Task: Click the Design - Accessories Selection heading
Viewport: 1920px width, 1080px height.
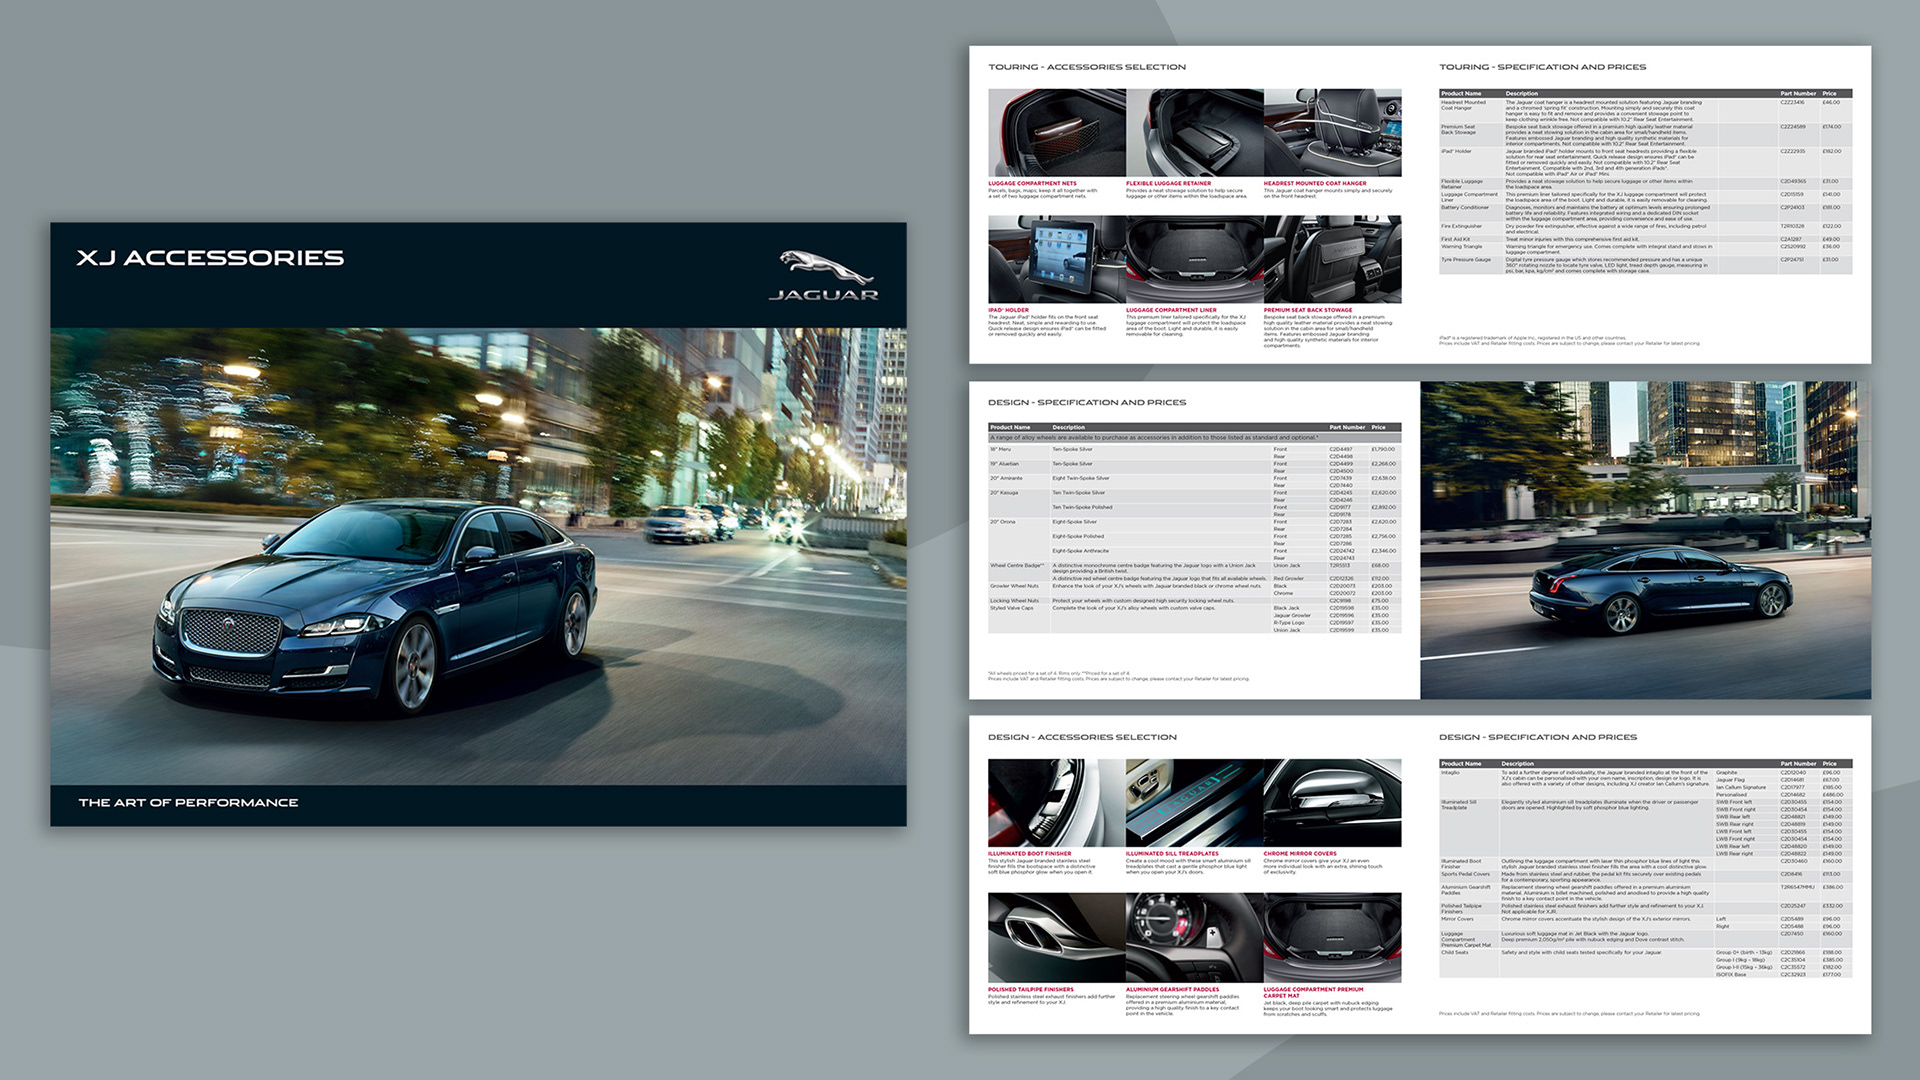Action: click(1082, 737)
